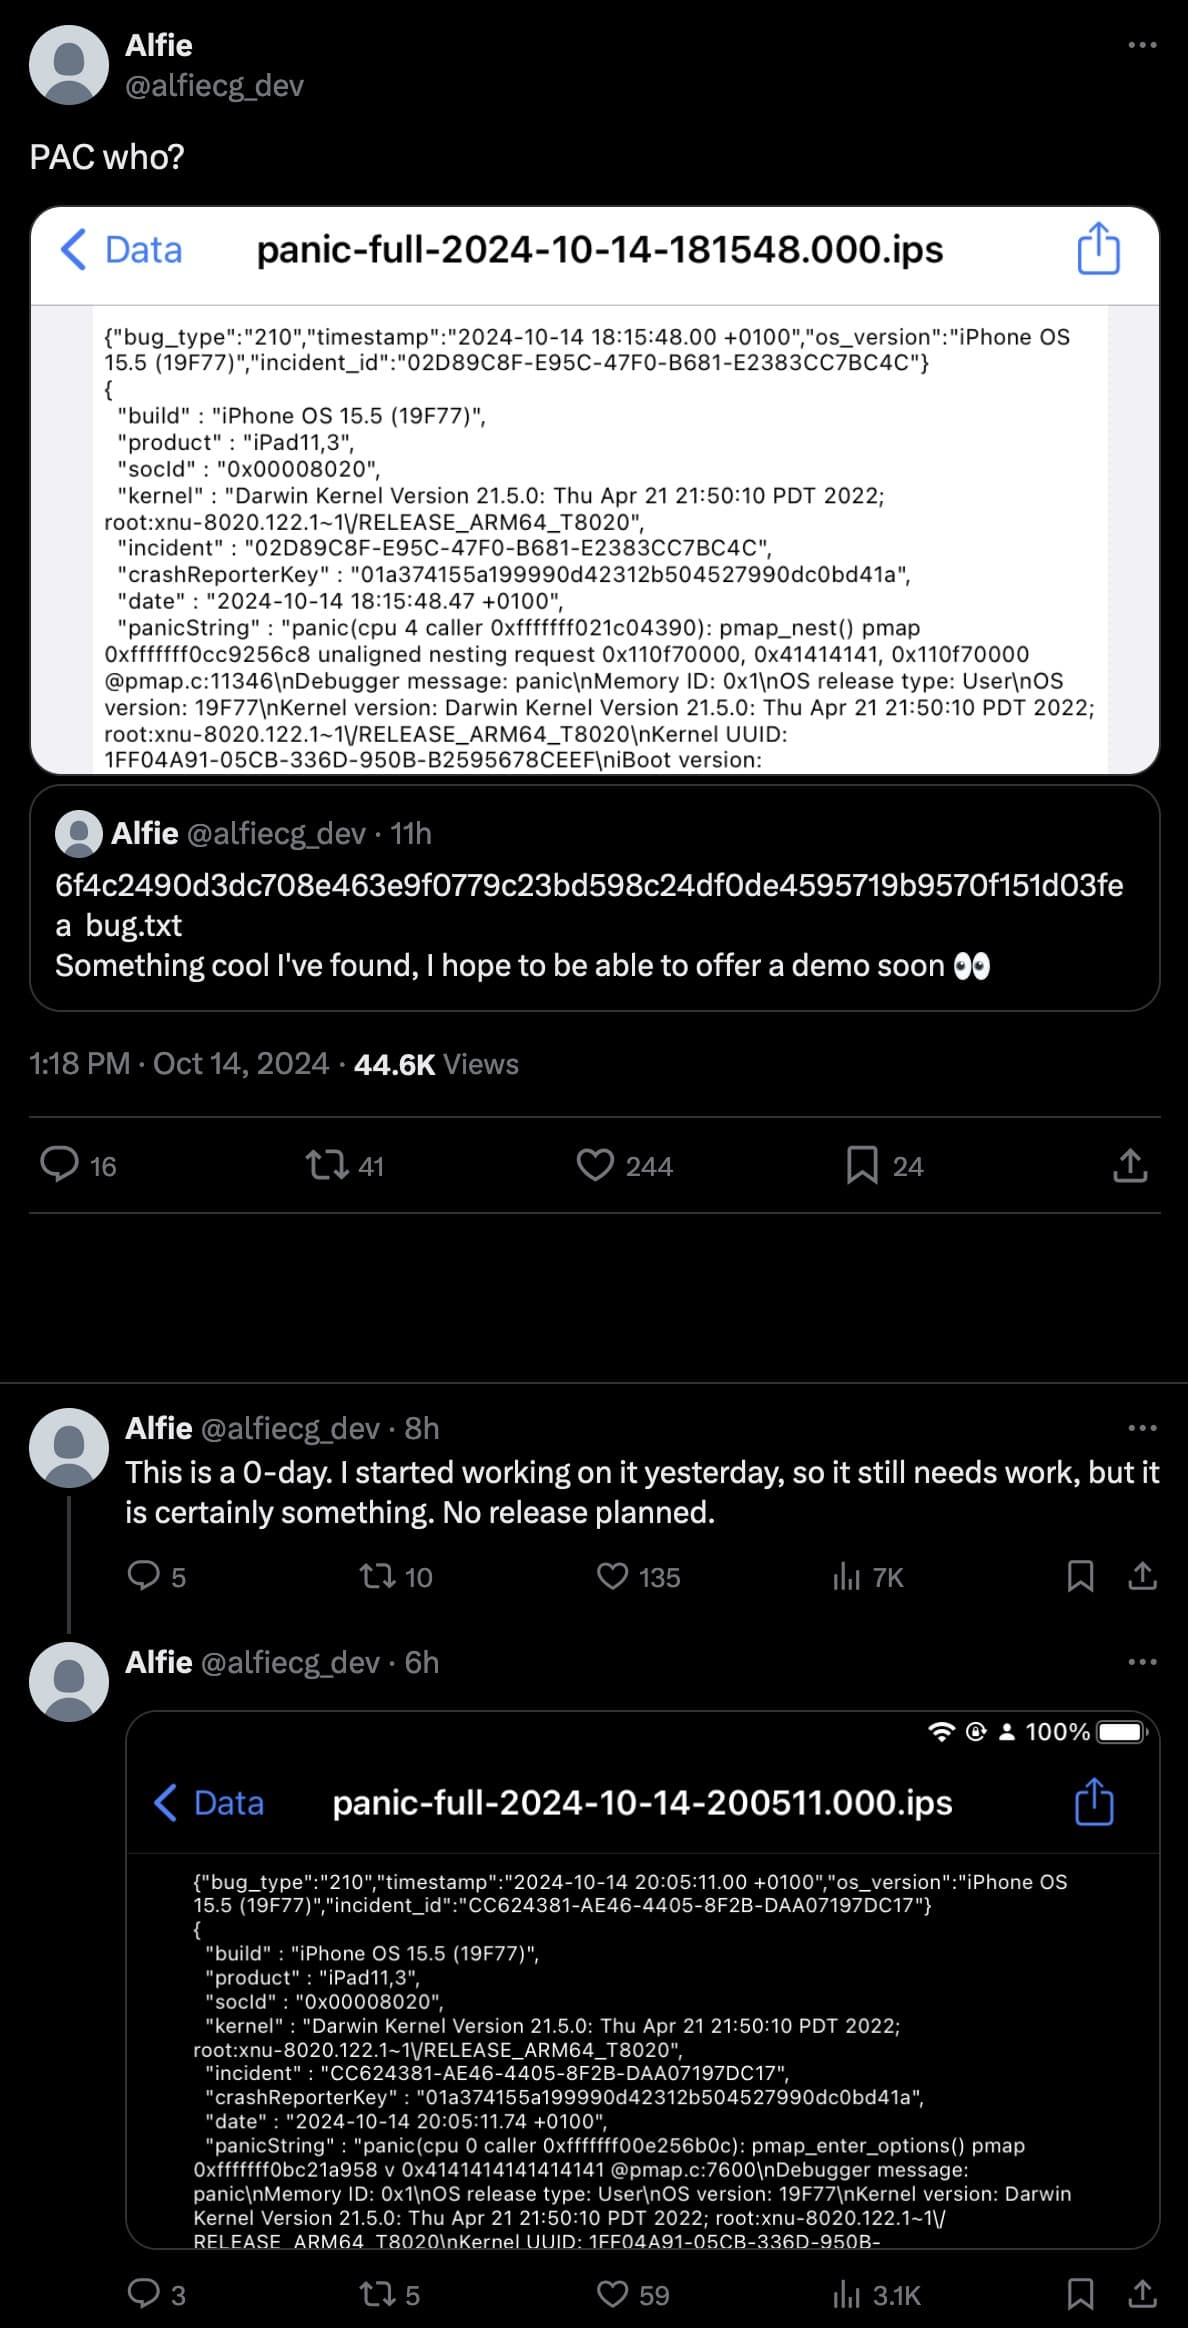View the 44.6K Views count details
This screenshot has width=1188, height=2328.
pos(436,1064)
